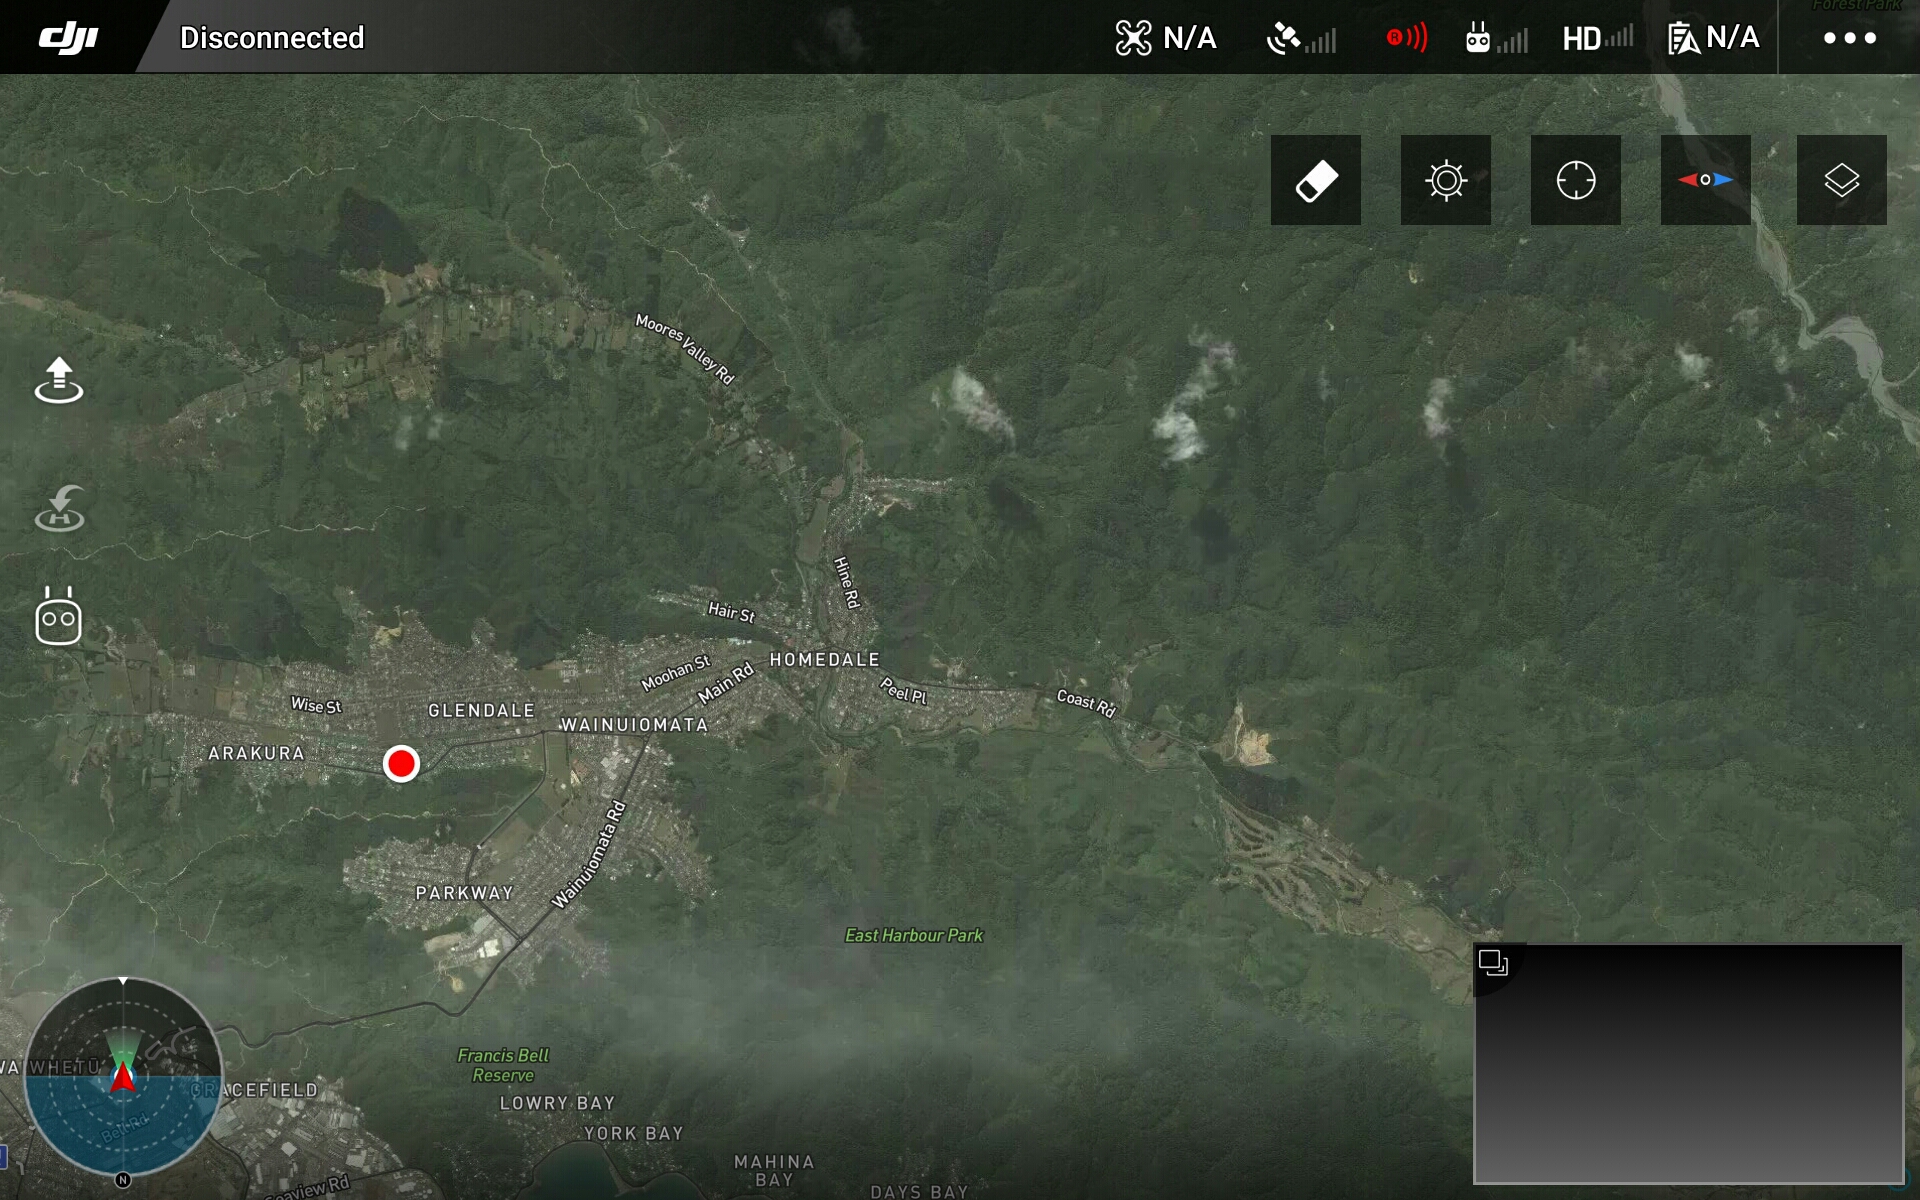Tap the YORK BAY label
This screenshot has height=1200, width=1920.
point(633,1133)
